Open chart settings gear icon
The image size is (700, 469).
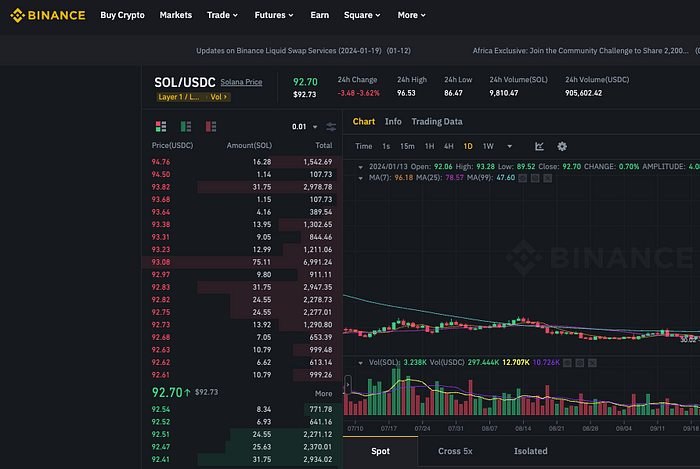pos(562,146)
